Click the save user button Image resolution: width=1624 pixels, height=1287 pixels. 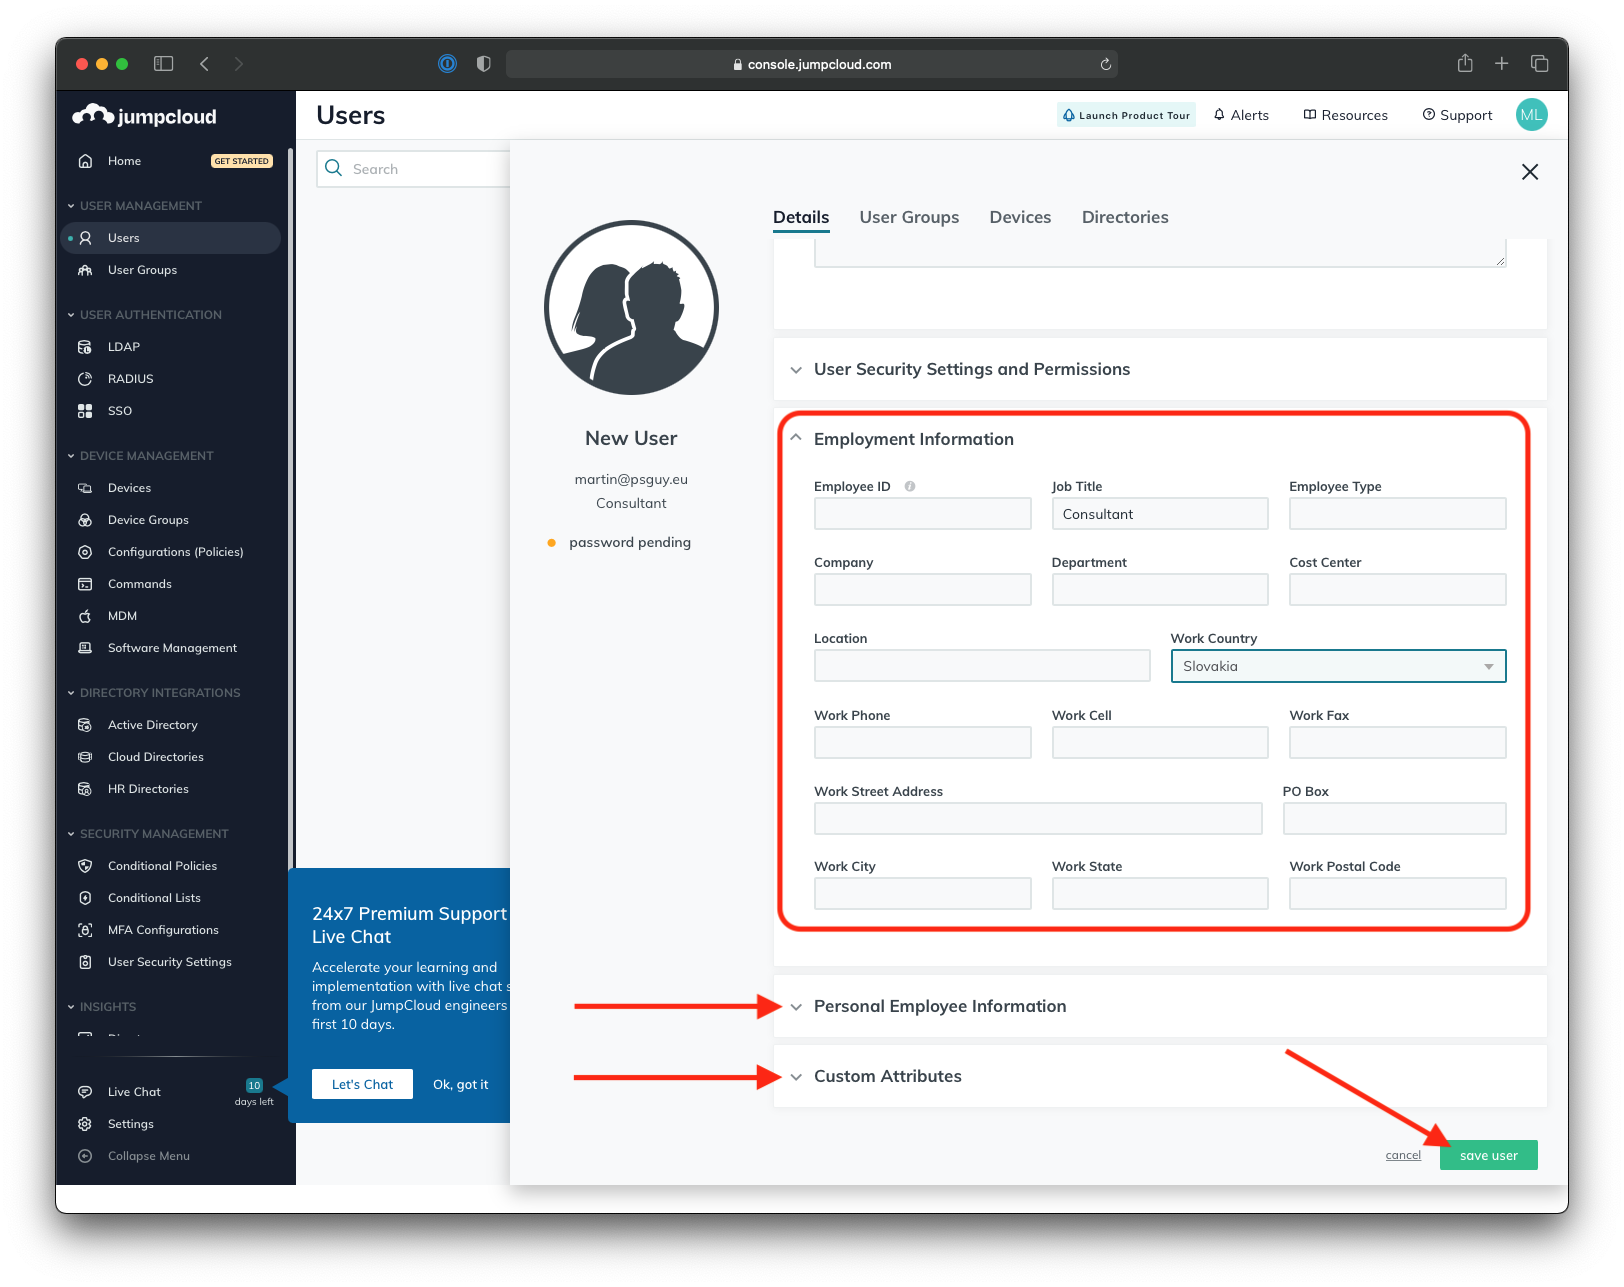pyautogui.click(x=1488, y=1155)
